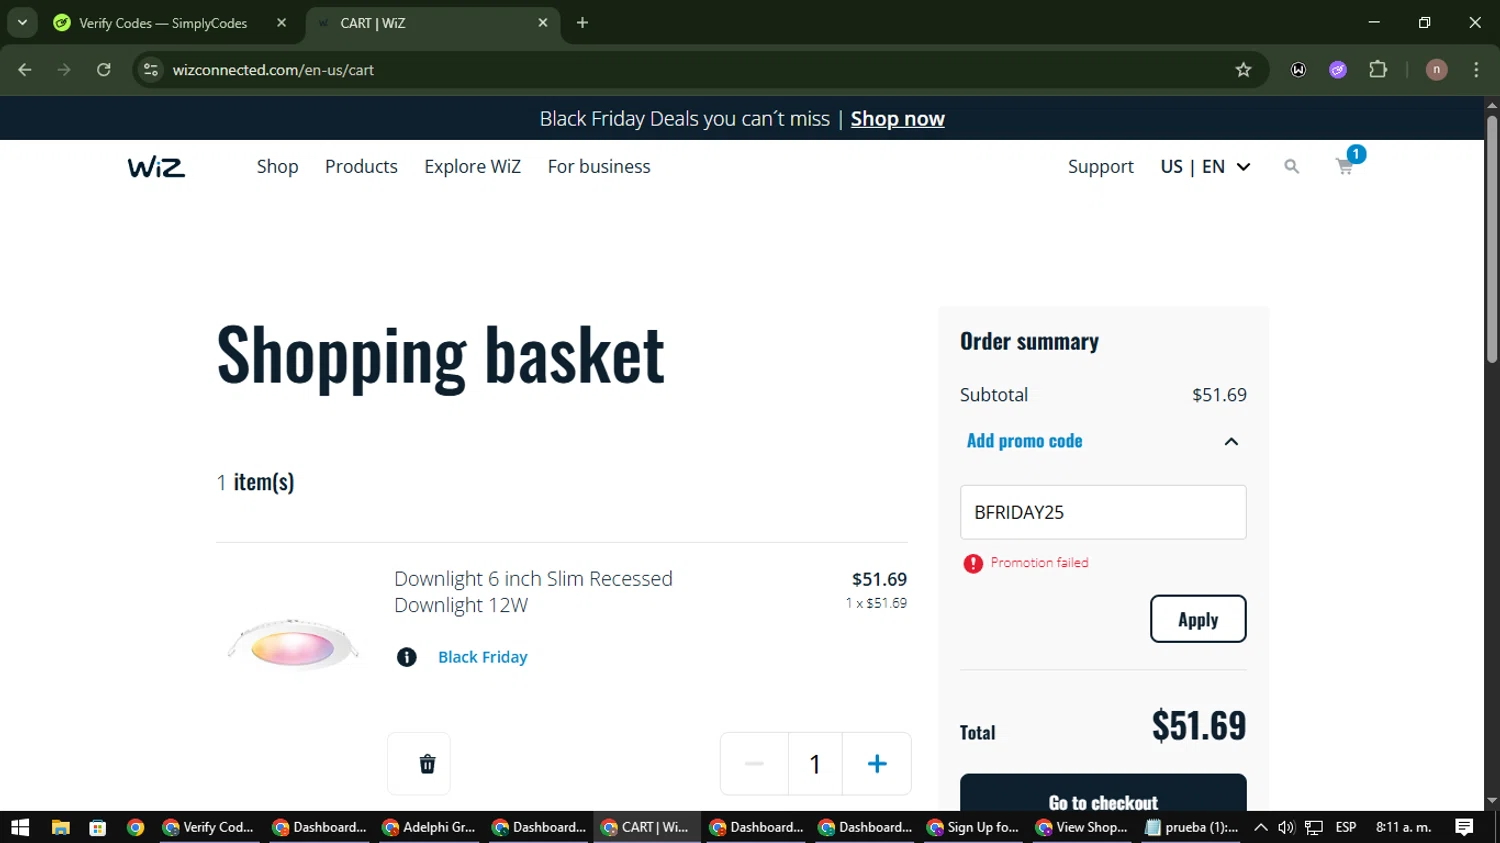Click the W extension icon in toolbar
Image resolution: width=1500 pixels, height=843 pixels.
(1298, 70)
